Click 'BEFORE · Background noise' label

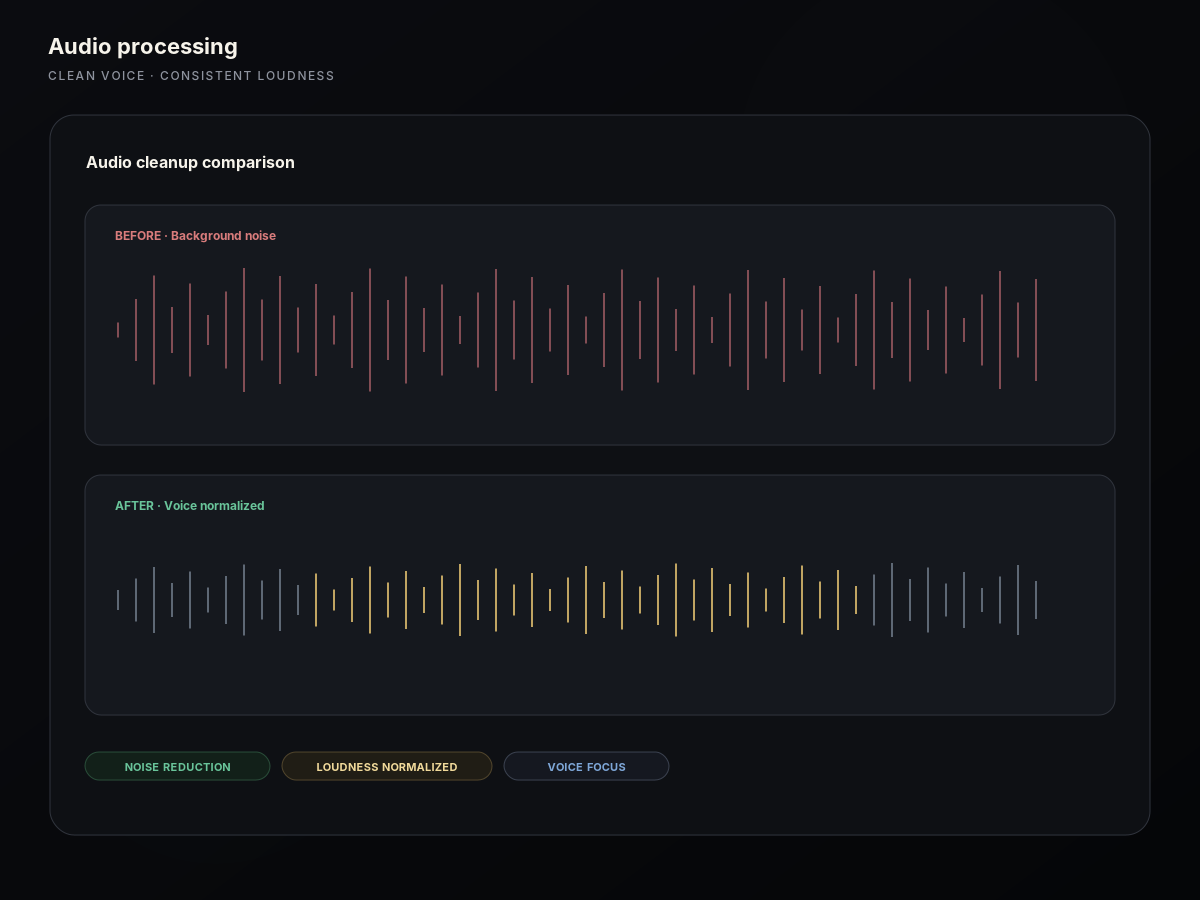click(x=195, y=236)
